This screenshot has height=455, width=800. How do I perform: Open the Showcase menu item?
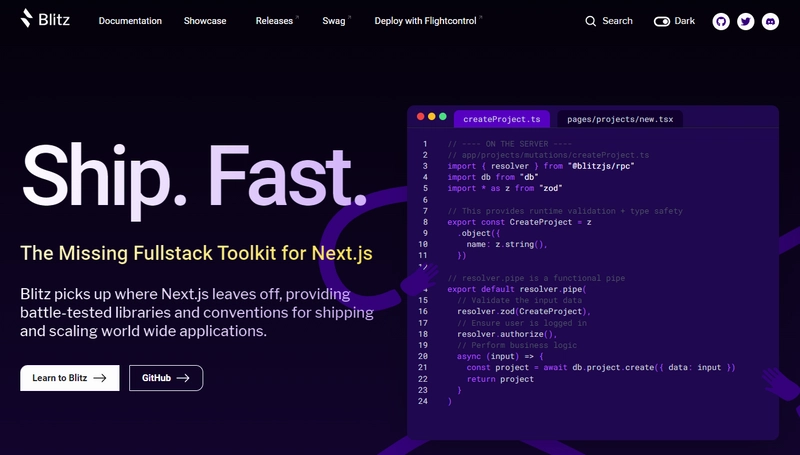point(205,21)
